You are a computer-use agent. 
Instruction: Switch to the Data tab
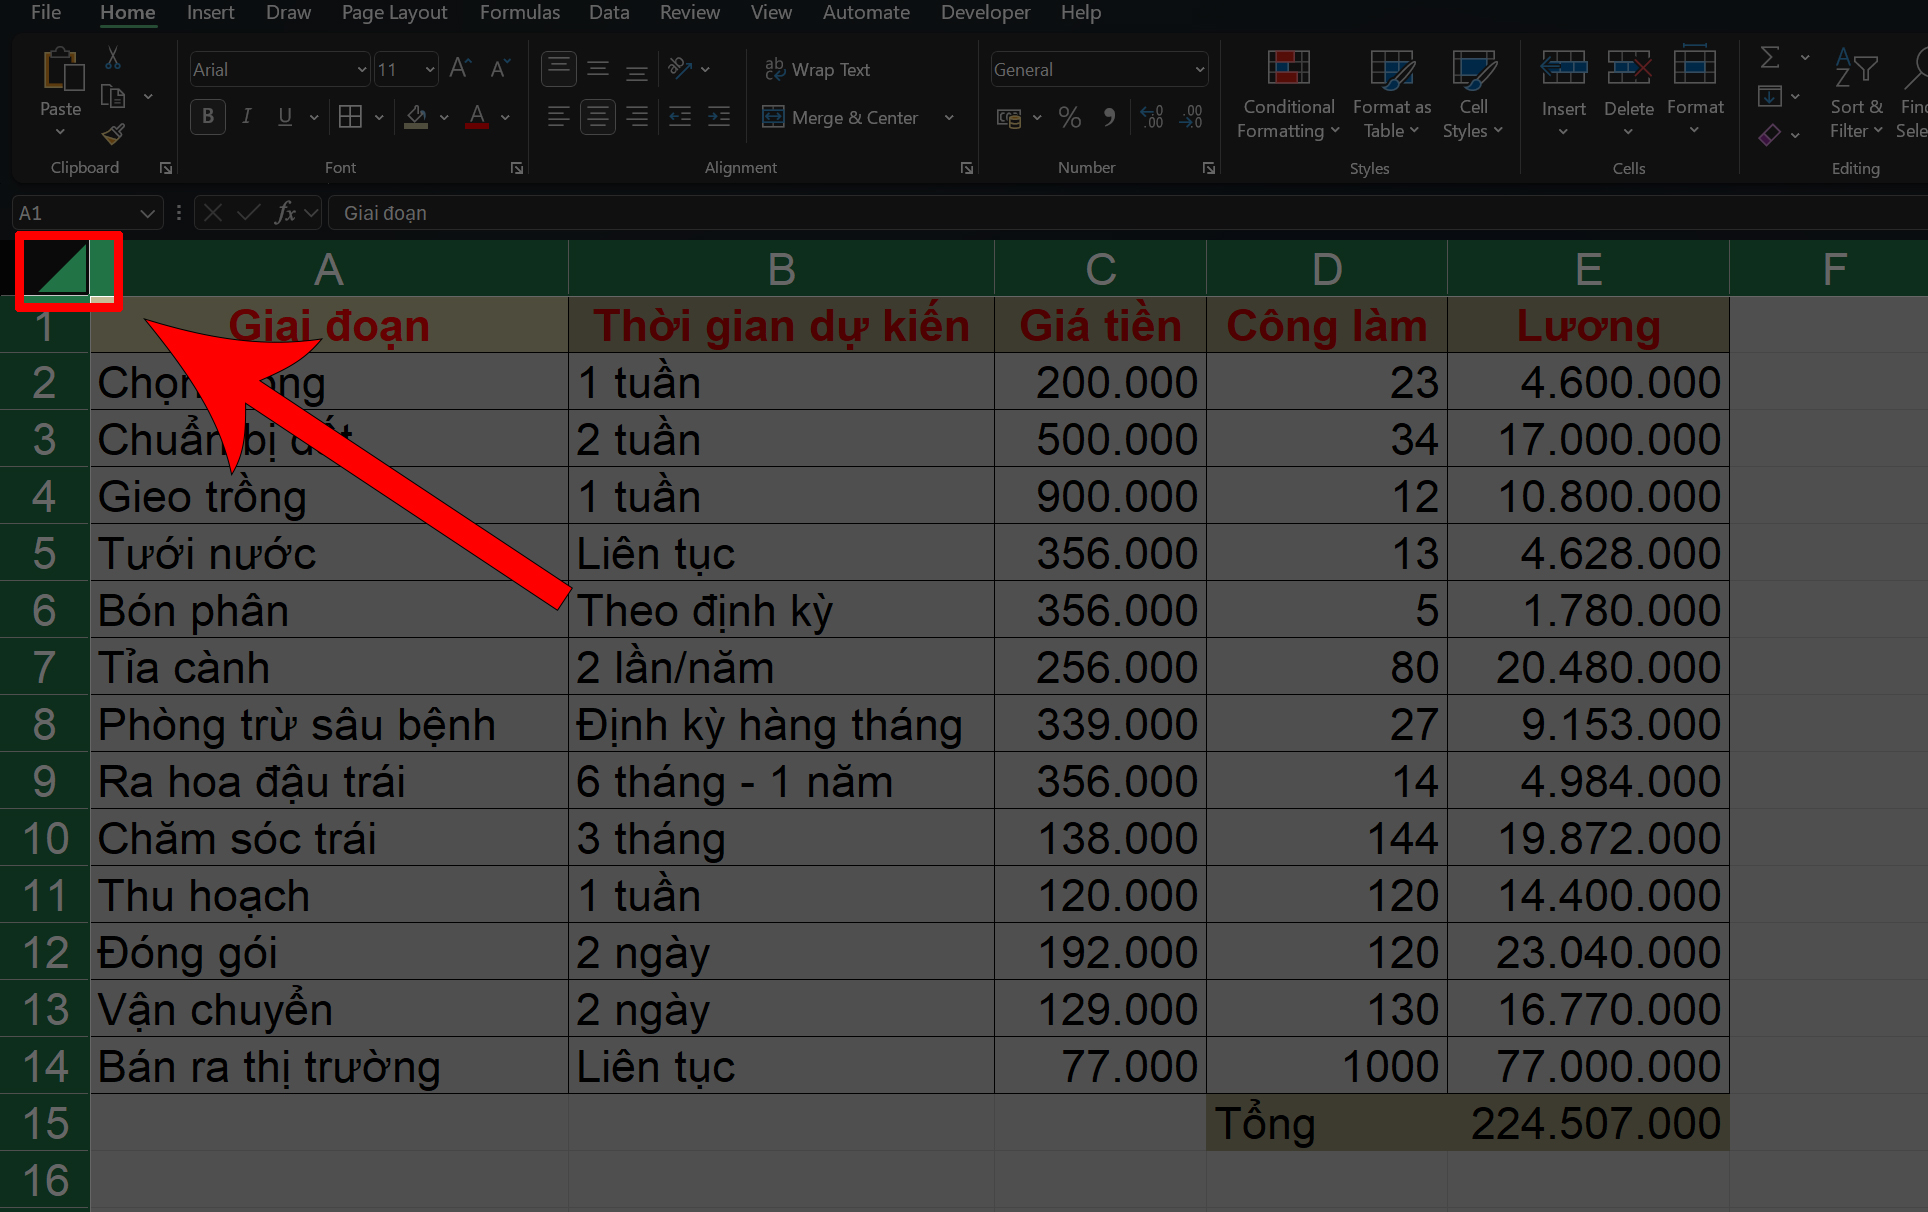pyautogui.click(x=609, y=12)
